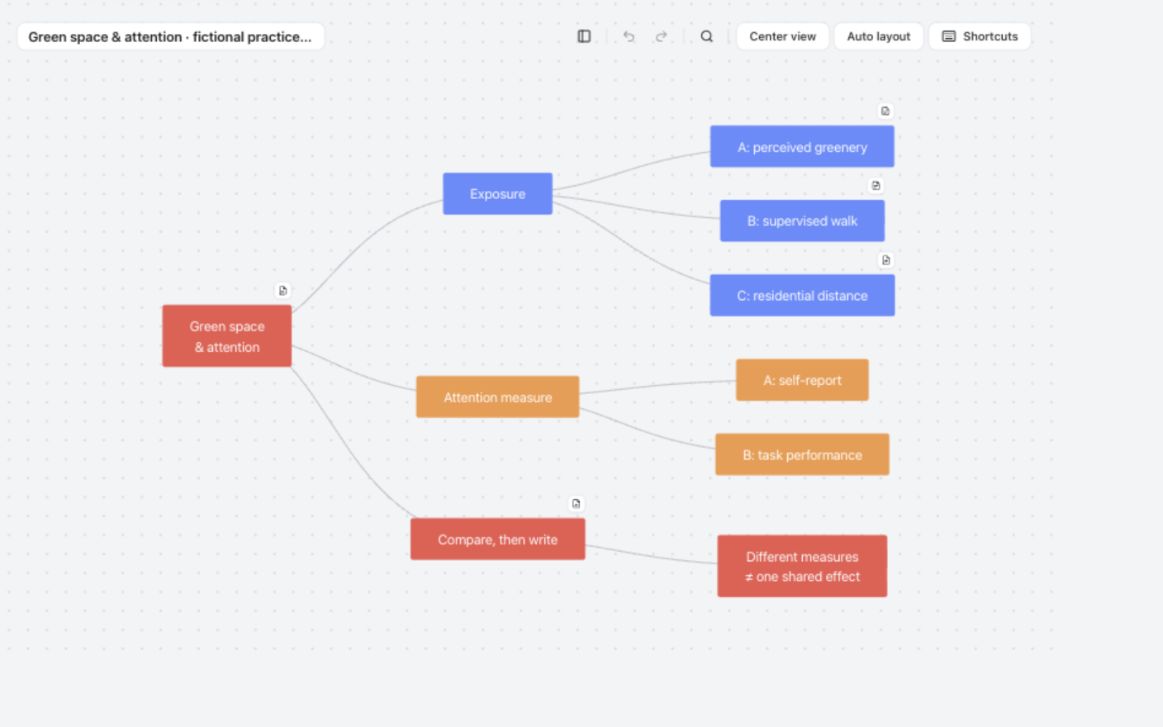1163x727 pixels.
Task: Select the Exposure node
Action: point(498,194)
